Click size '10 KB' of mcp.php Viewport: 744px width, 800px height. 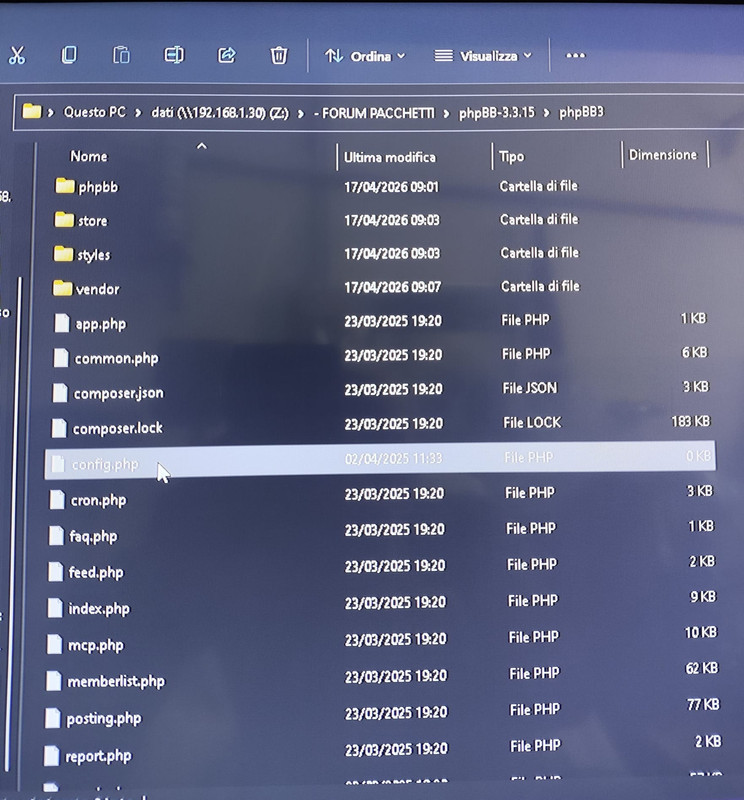point(701,632)
